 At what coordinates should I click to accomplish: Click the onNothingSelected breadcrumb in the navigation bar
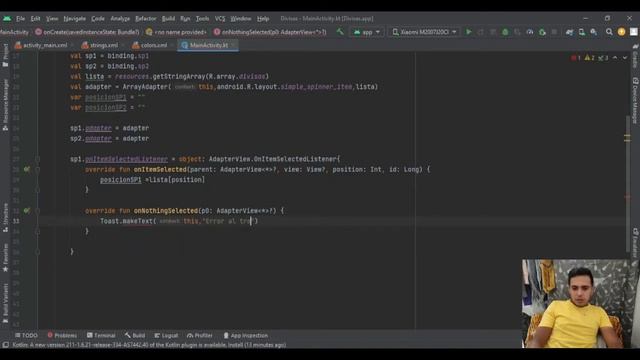pyautogui.click(x=271, y=32)
